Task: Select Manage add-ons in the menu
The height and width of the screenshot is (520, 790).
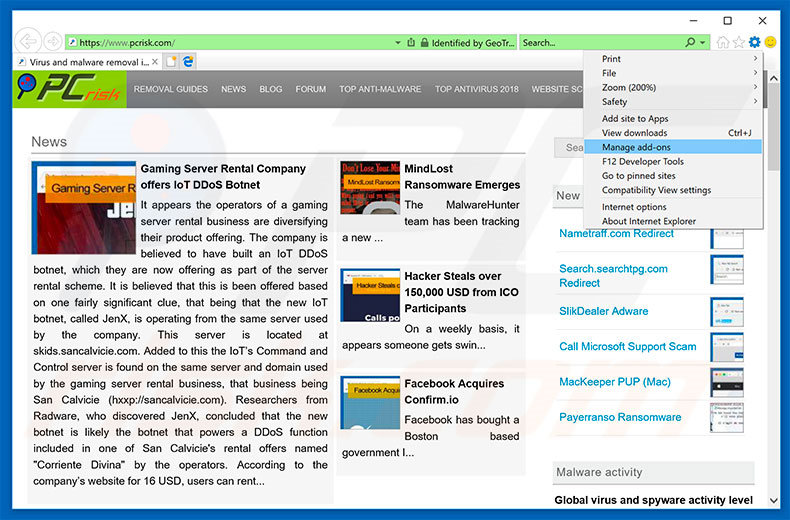Action: [673, 147]
